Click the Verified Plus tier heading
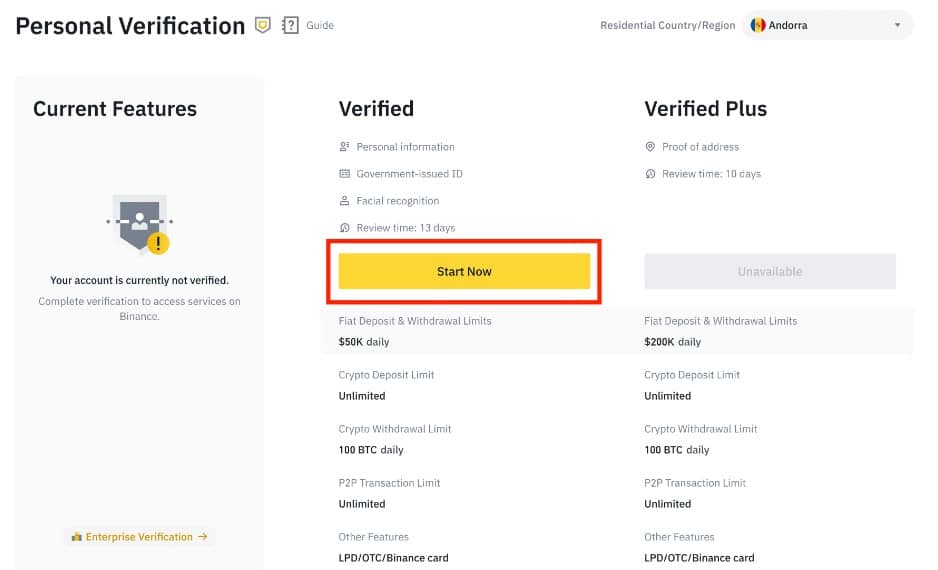 (x=705, y=109)
